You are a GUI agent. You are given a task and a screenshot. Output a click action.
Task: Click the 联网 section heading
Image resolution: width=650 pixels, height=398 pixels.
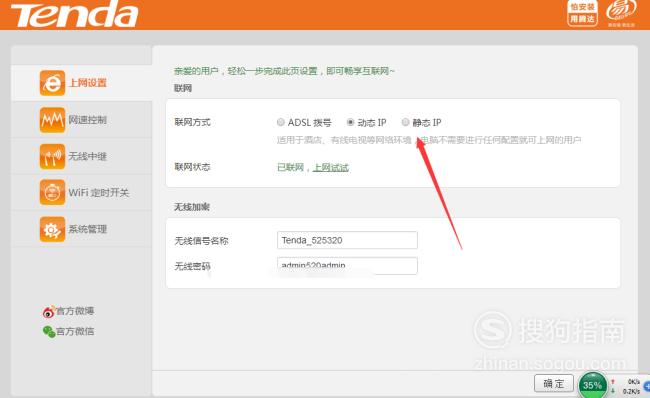click(183, 88)
